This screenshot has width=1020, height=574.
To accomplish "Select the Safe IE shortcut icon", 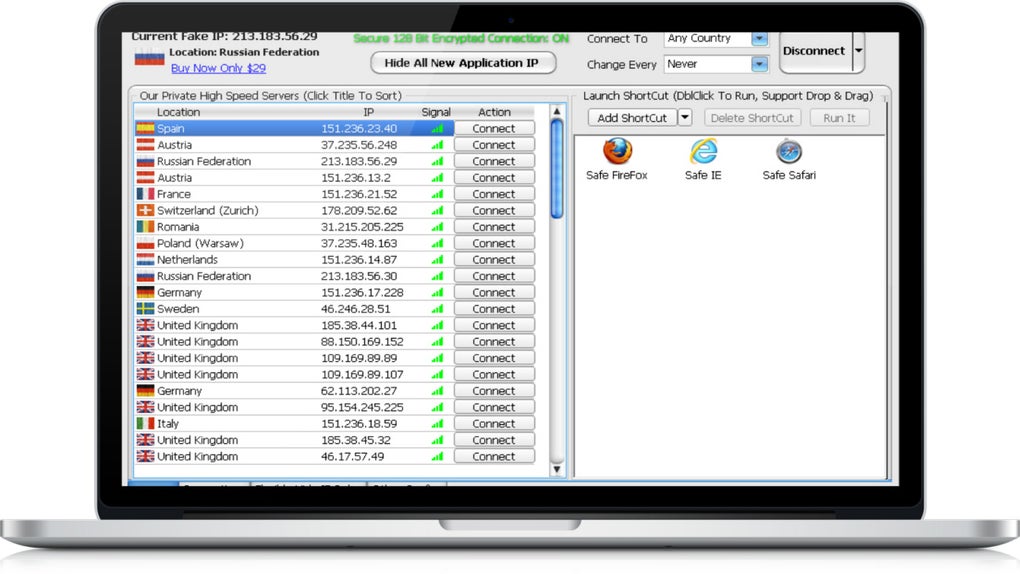I will click(703, 152).
